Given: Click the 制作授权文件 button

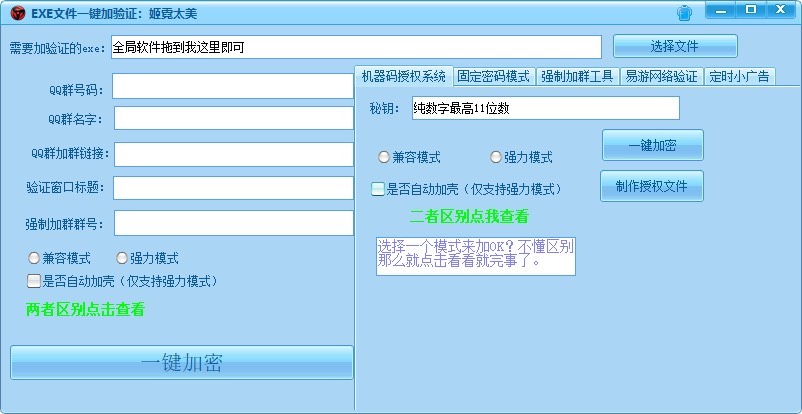Looking at the screenshot, I should click(652, 186).
